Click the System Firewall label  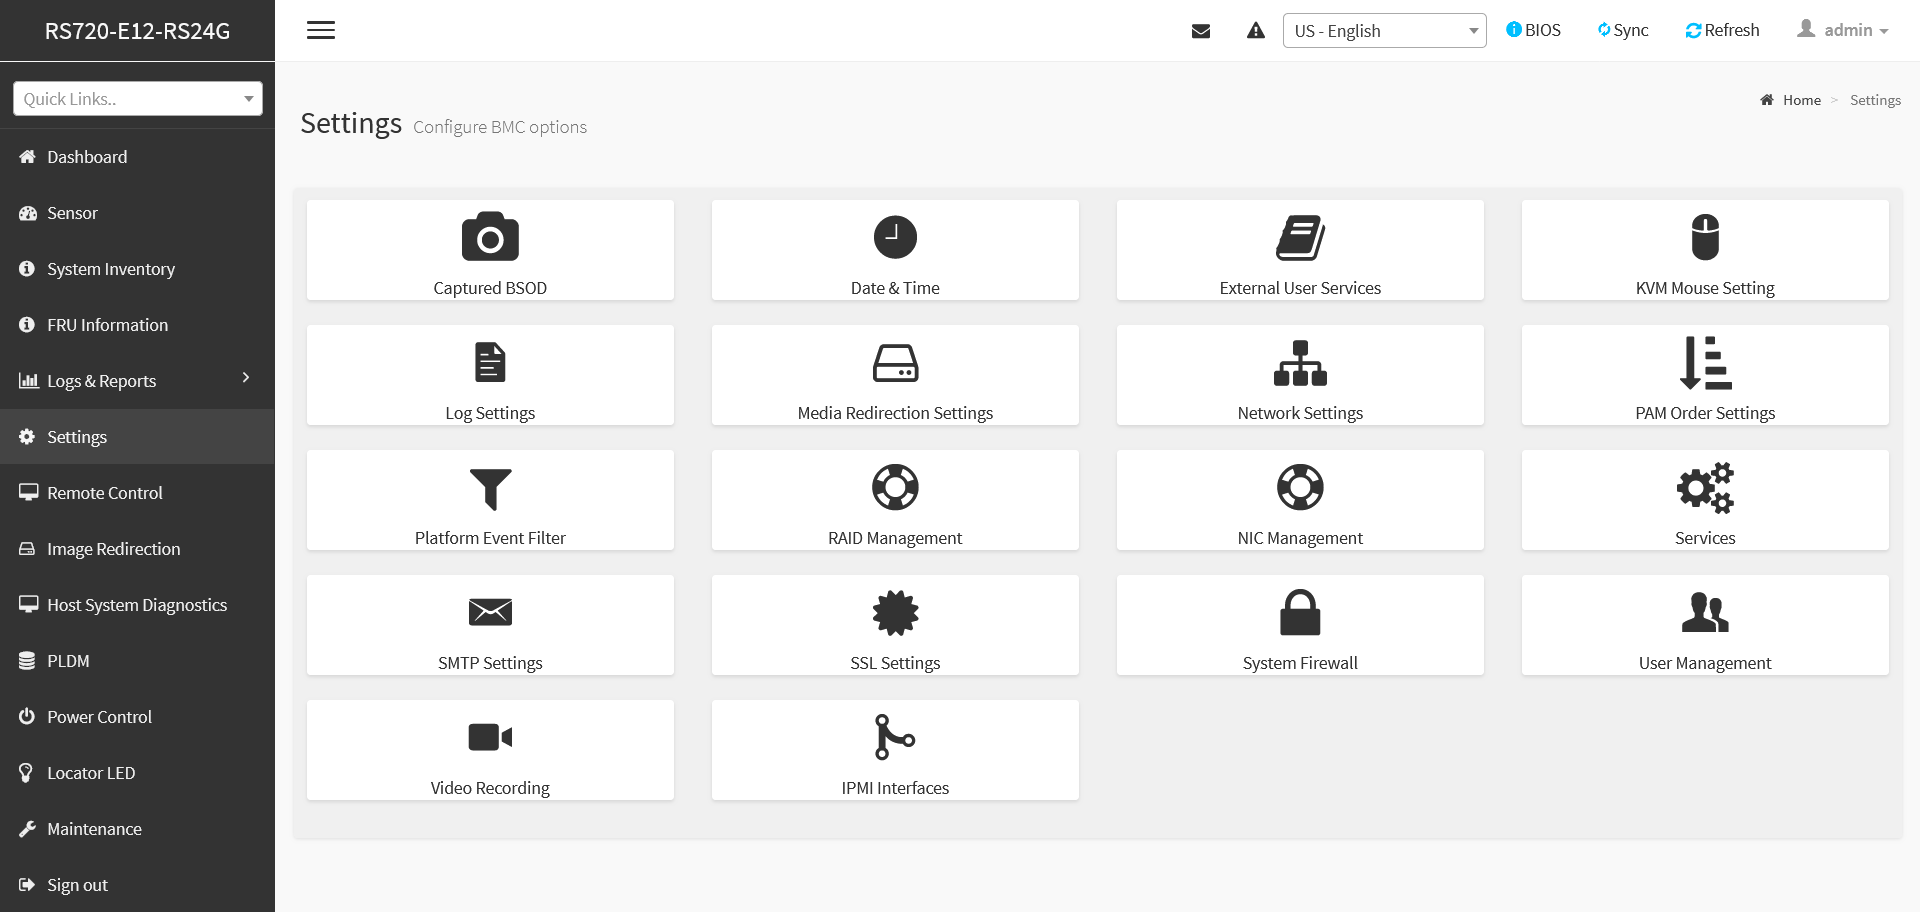1300,663
